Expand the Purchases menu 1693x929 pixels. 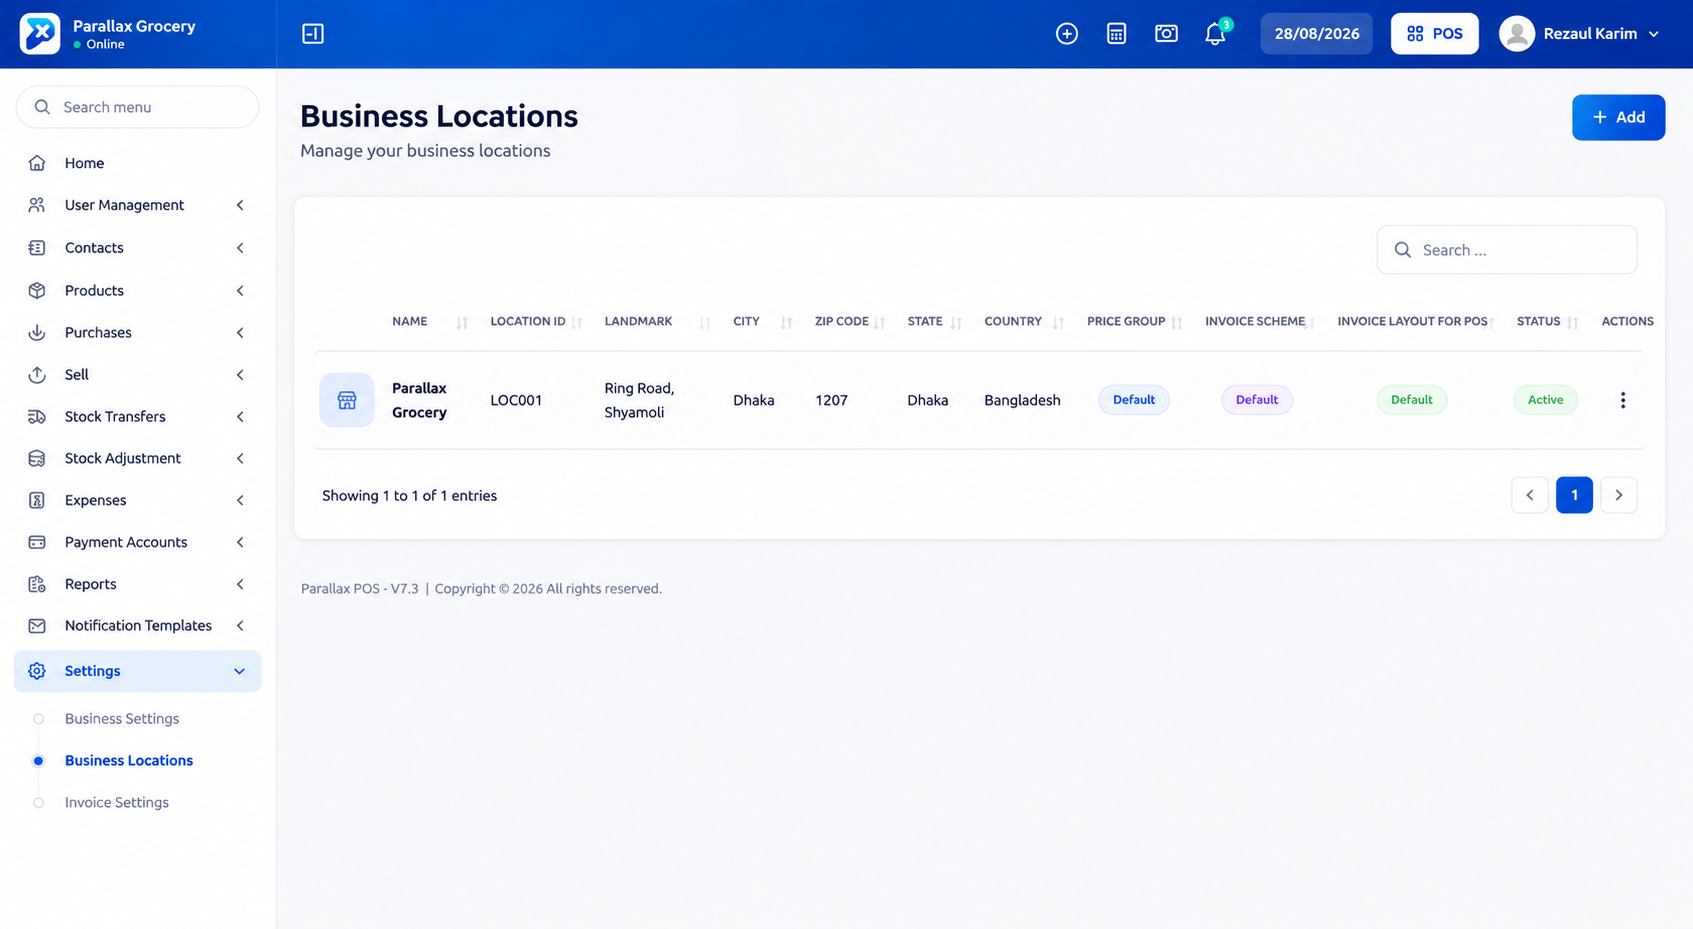(x=138, y=333)
